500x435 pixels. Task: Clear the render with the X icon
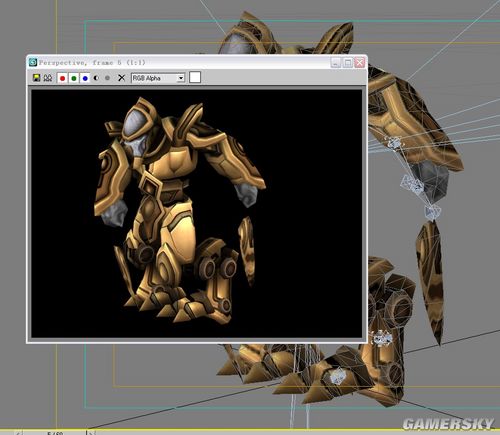pyautogui.click(x=121, y=78)
